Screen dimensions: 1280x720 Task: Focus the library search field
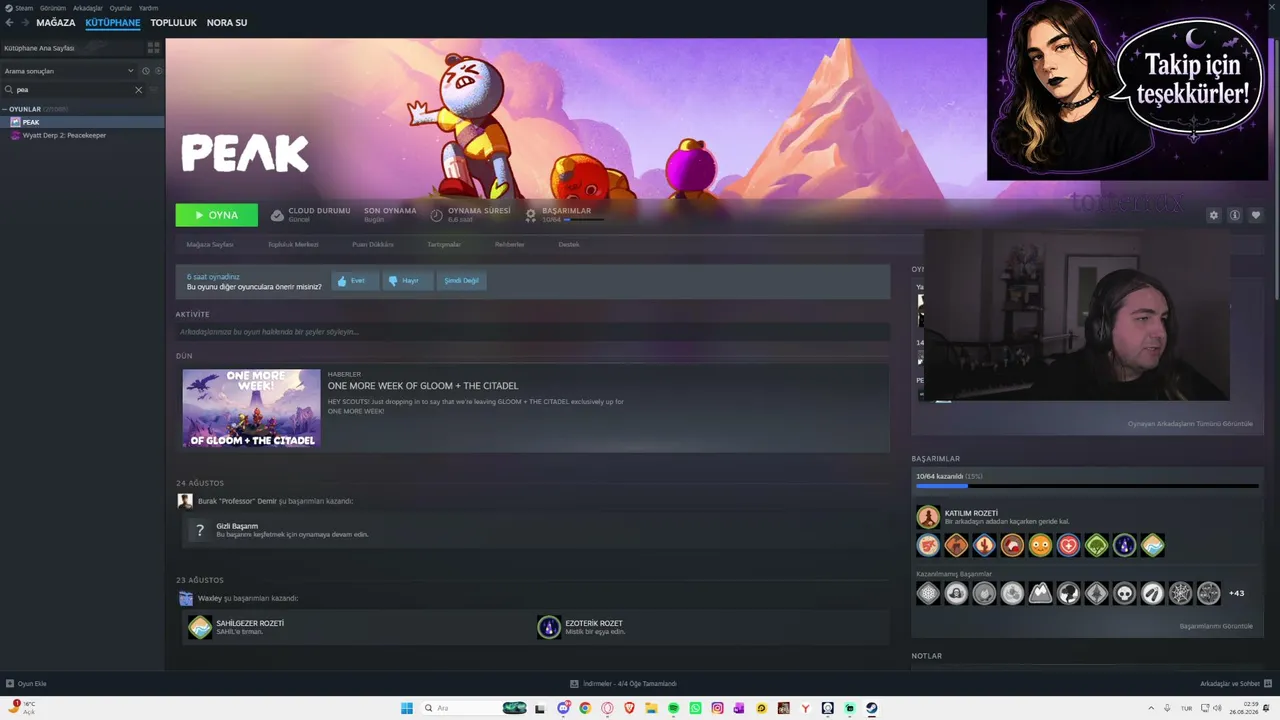pos(72,90)
